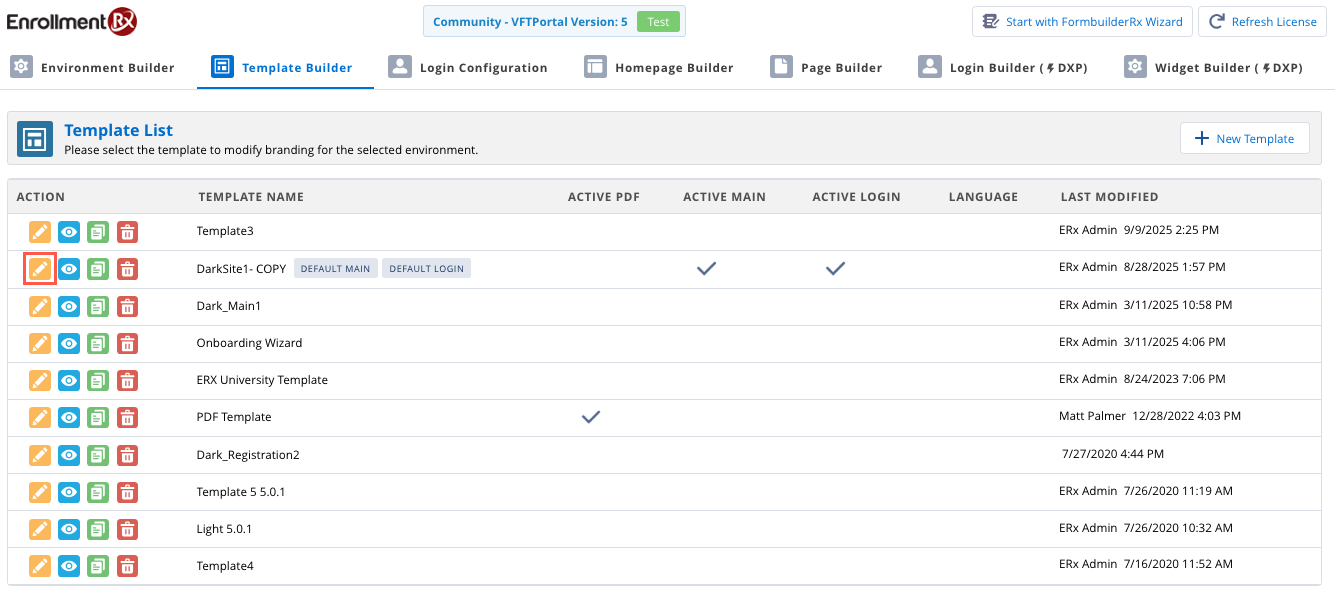This screenshot has width=1335, height=592.
Task: Clone the Dark_Main1 template
Action: coord(98,306)
